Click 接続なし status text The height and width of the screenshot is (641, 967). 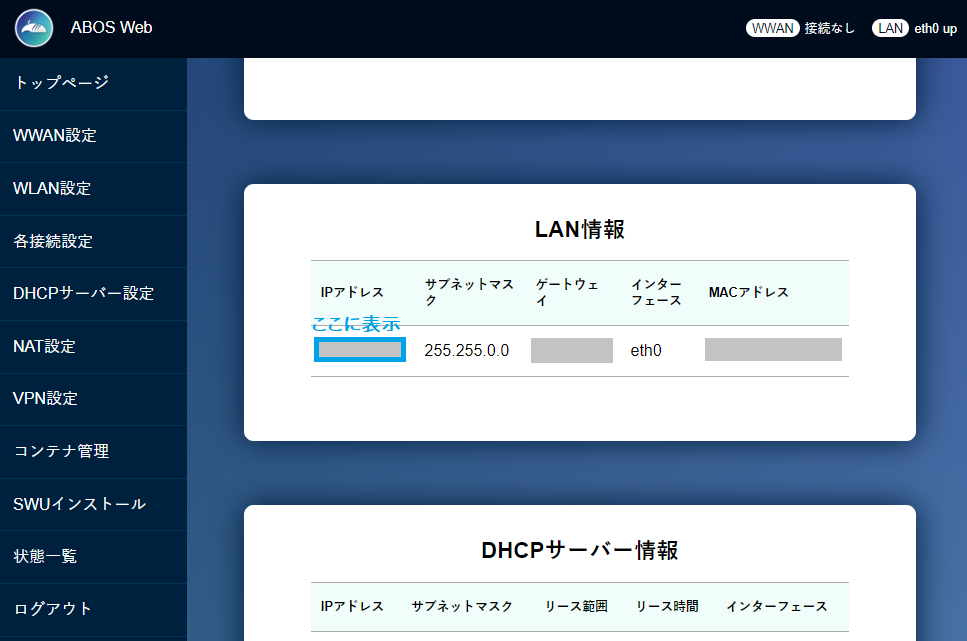829,28
